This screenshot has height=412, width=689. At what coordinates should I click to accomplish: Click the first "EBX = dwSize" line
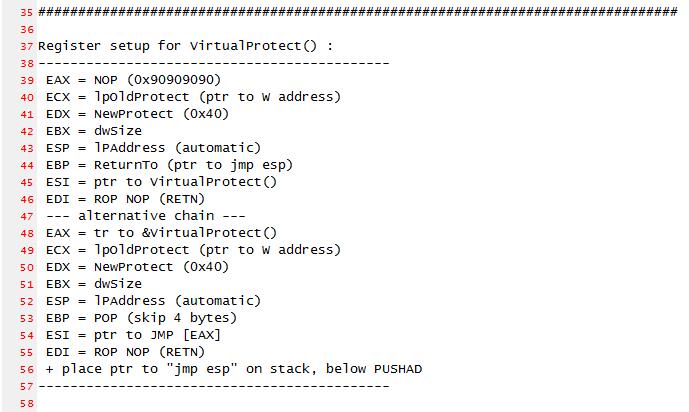(94, 131)
